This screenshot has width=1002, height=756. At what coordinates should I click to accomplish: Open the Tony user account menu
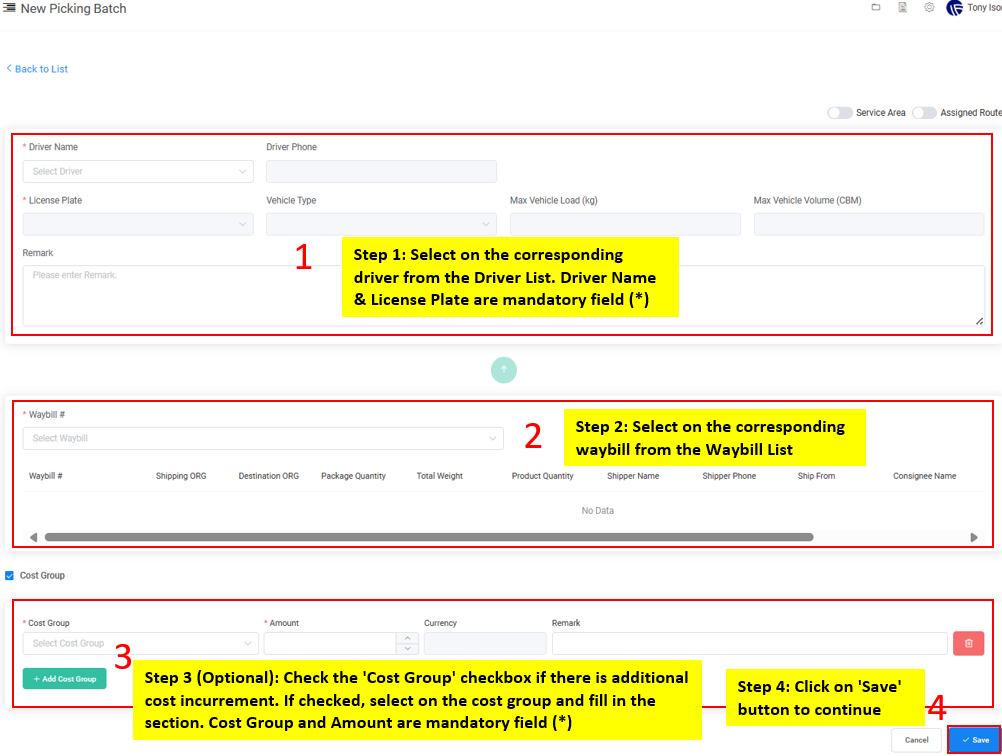(984, 8)
